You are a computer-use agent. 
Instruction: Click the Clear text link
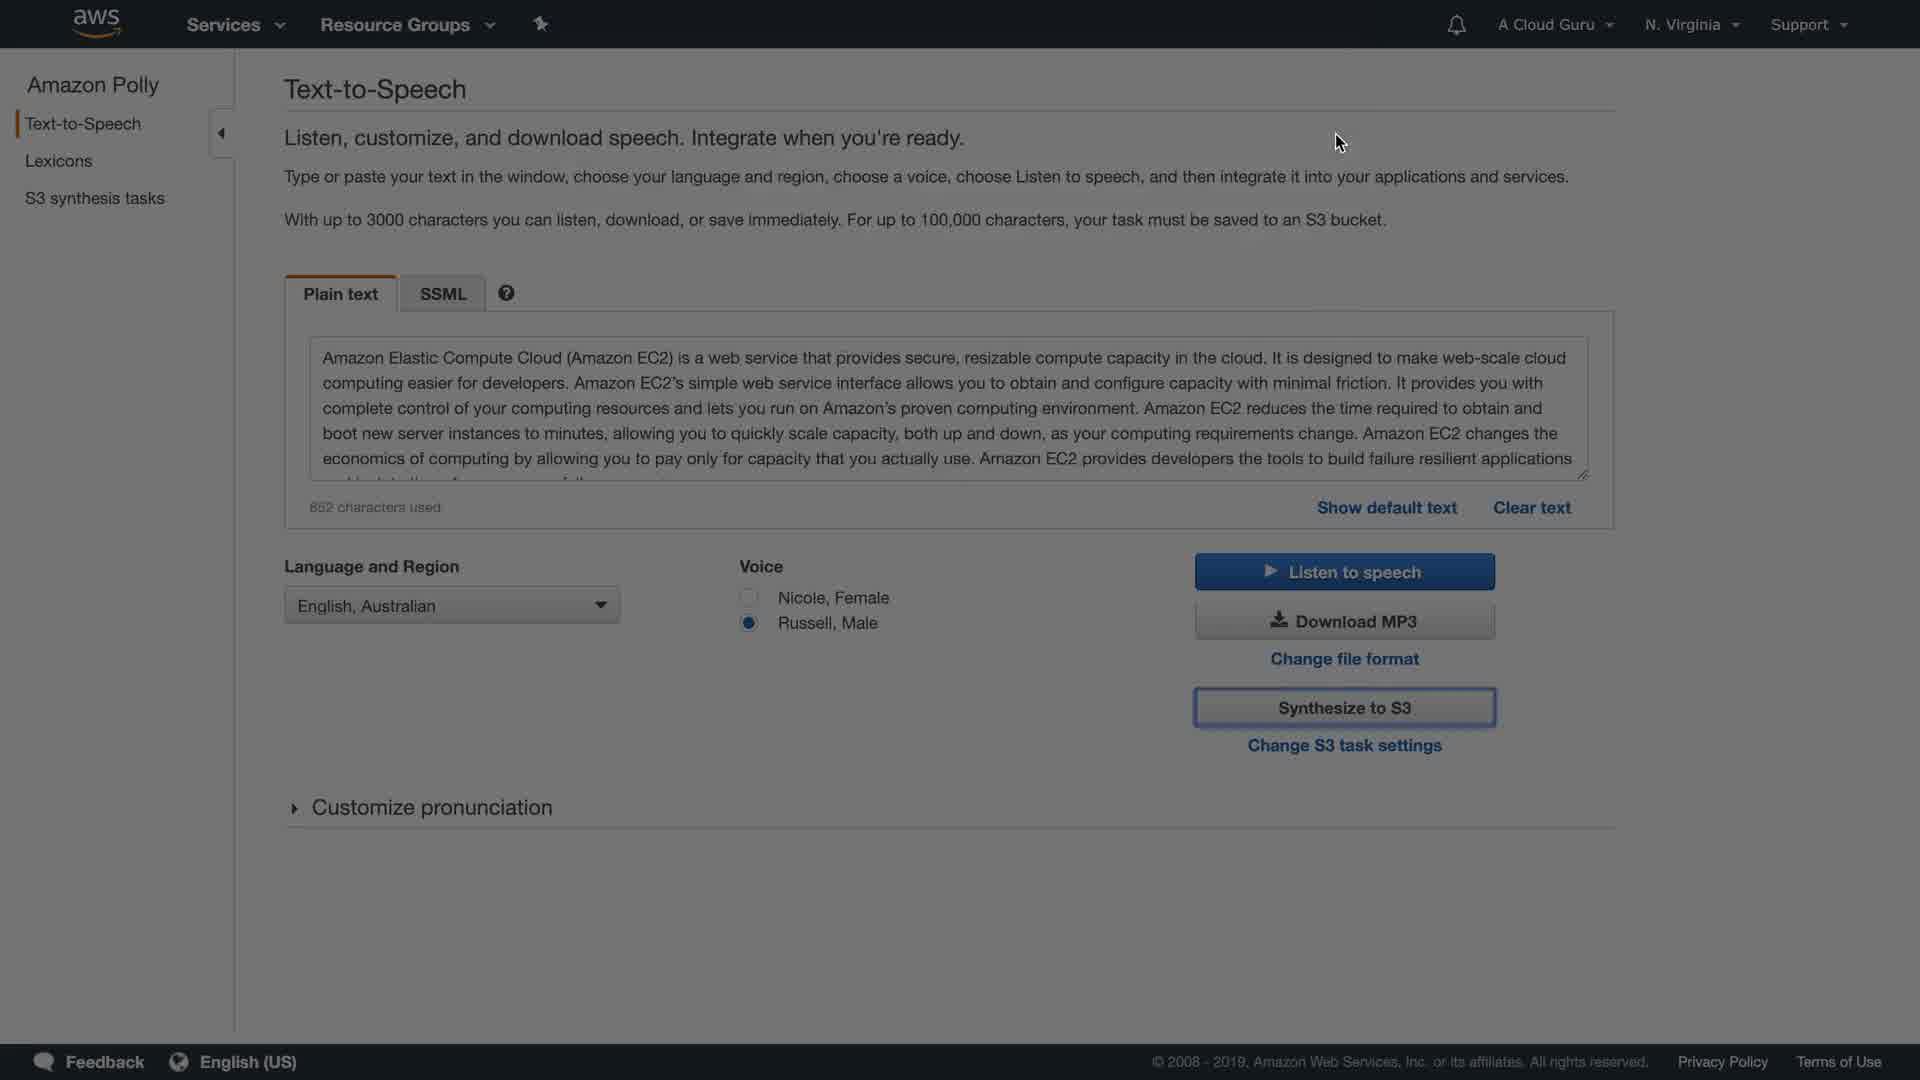point(1531,508)
